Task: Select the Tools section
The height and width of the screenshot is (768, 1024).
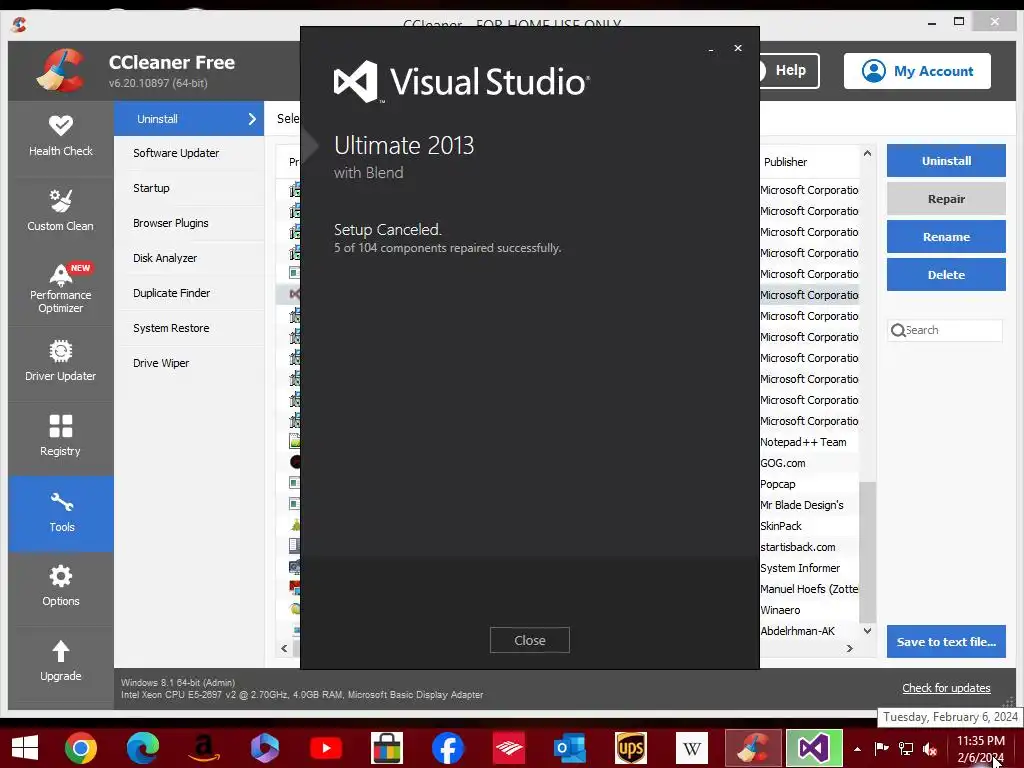Action: (61, 513)
